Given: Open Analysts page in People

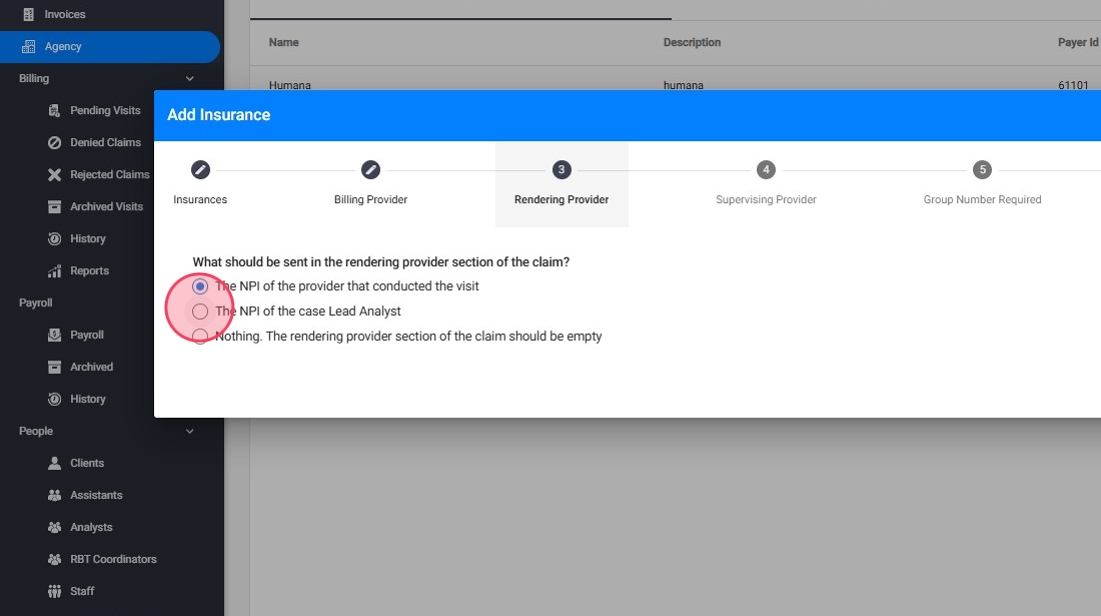Looking at the screenshot, I should click(91, 527).
